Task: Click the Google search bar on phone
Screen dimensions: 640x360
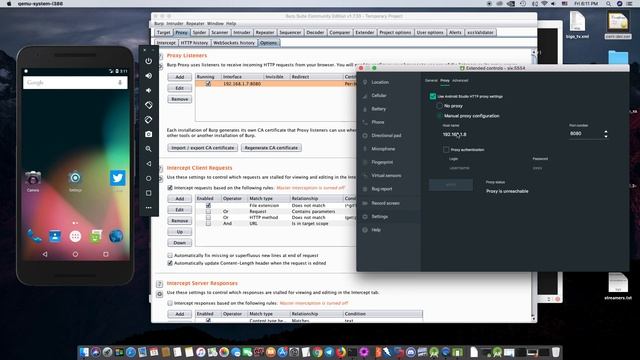Action: [75, 82]
